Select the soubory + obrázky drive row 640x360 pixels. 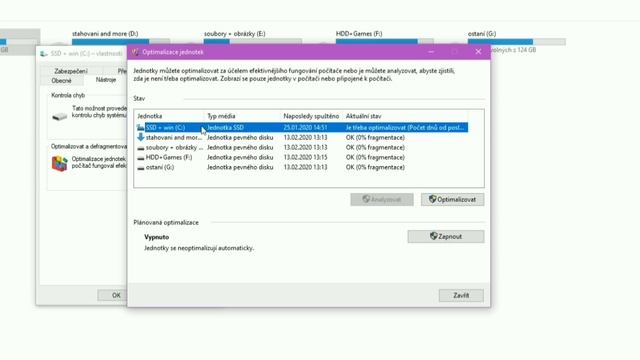pos(302,147)
